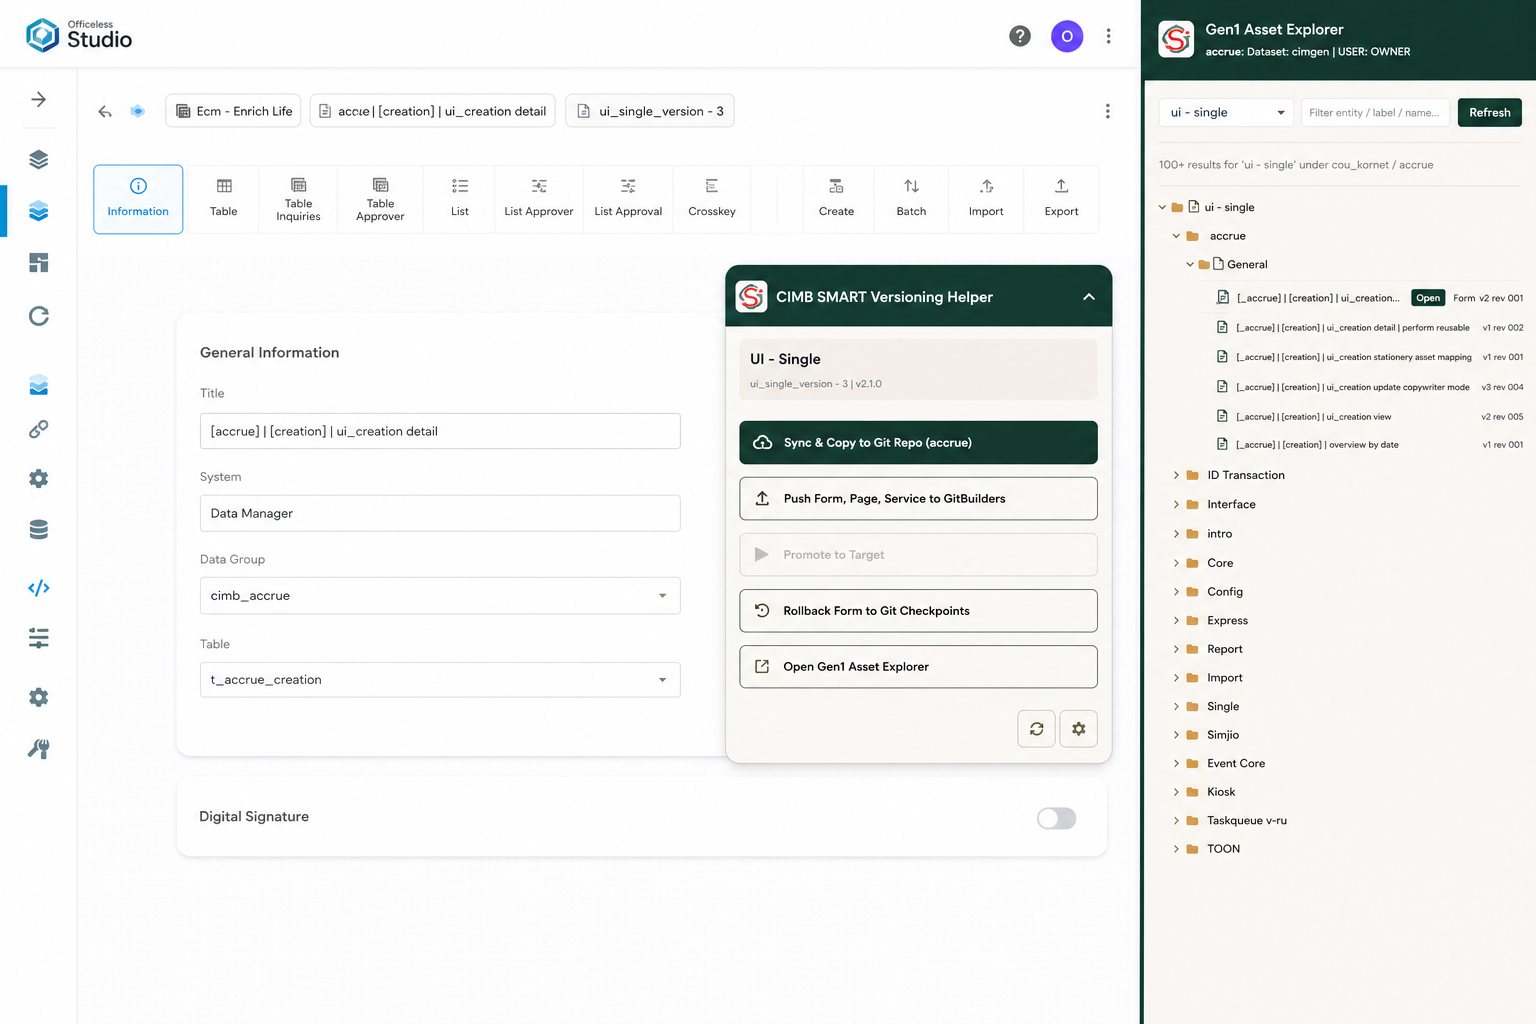The height and width of the screenshot is (1024, 1536).
Task: Click the Refresh button in Asset Explorer
Action: click(1489, 112)
